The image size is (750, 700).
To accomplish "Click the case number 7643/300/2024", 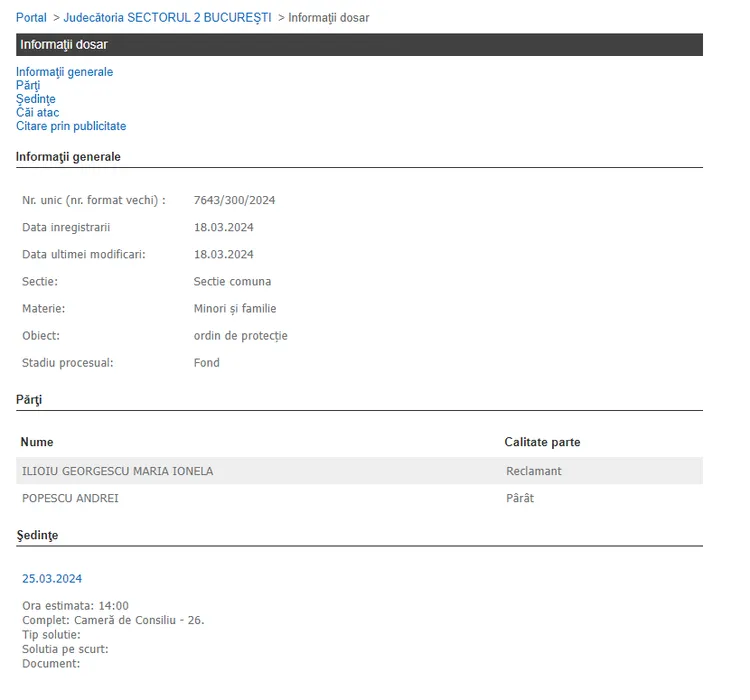I will pyautogui.click(x=234, y=200).
